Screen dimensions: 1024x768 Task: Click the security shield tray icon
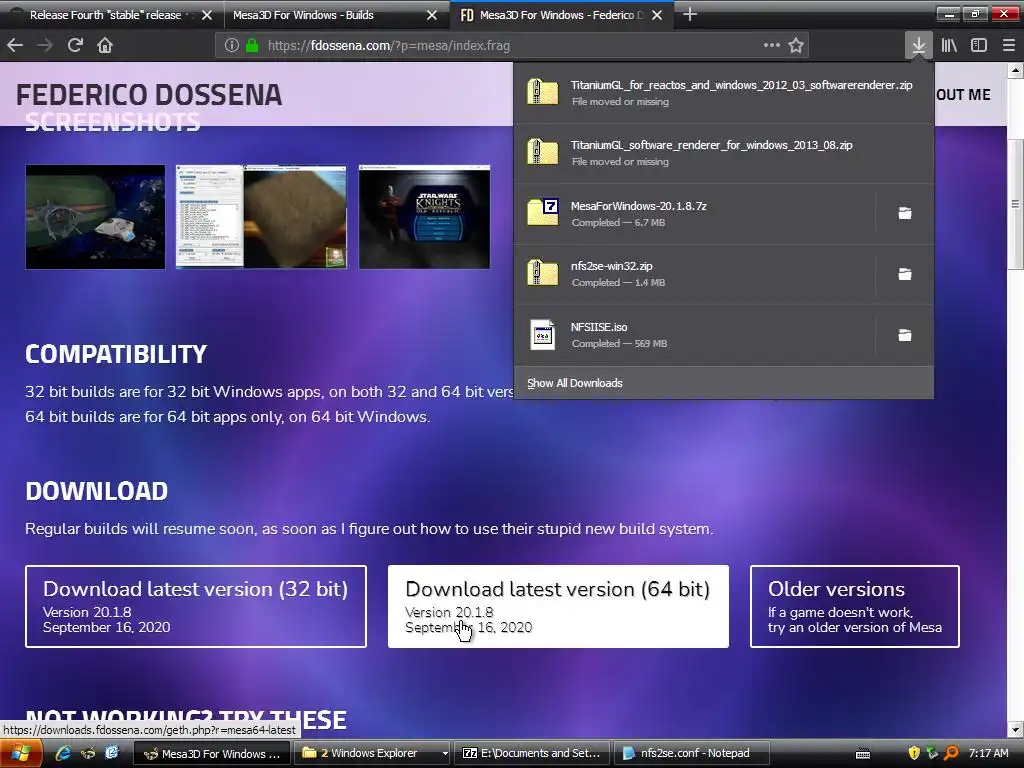(914, 754)
